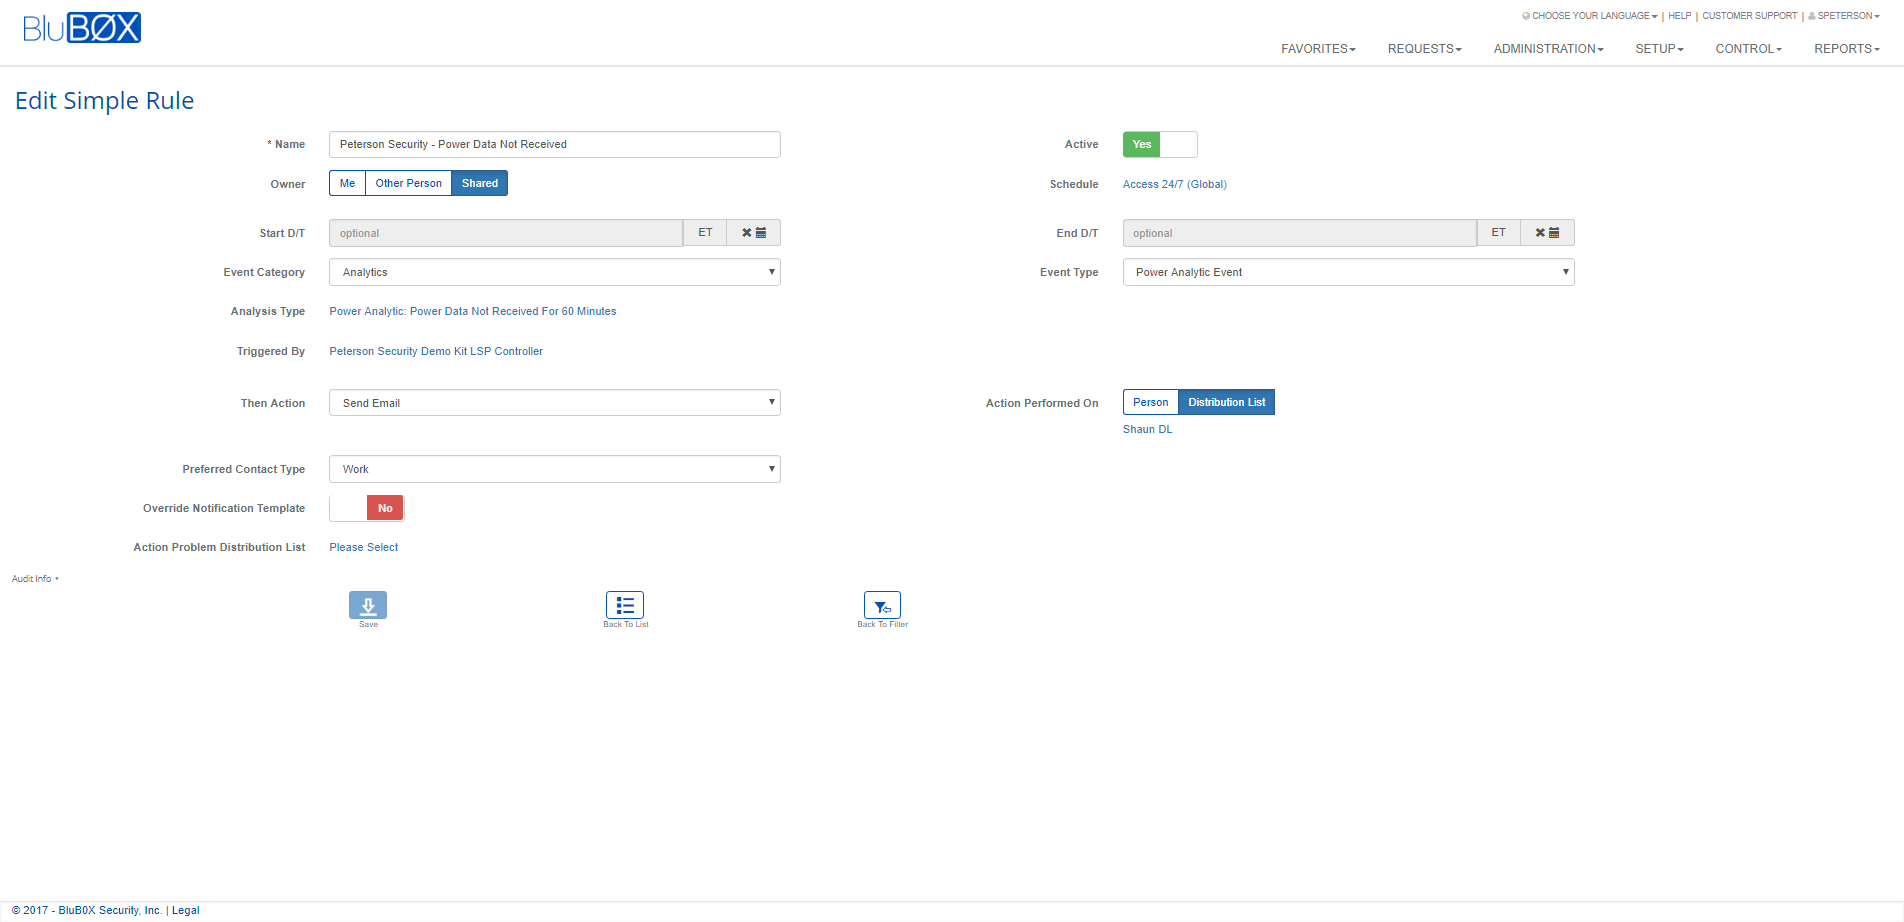Click the SPETERSON user account icon
Viewport: 1904px width, 922px height.
pos(1812,16)
